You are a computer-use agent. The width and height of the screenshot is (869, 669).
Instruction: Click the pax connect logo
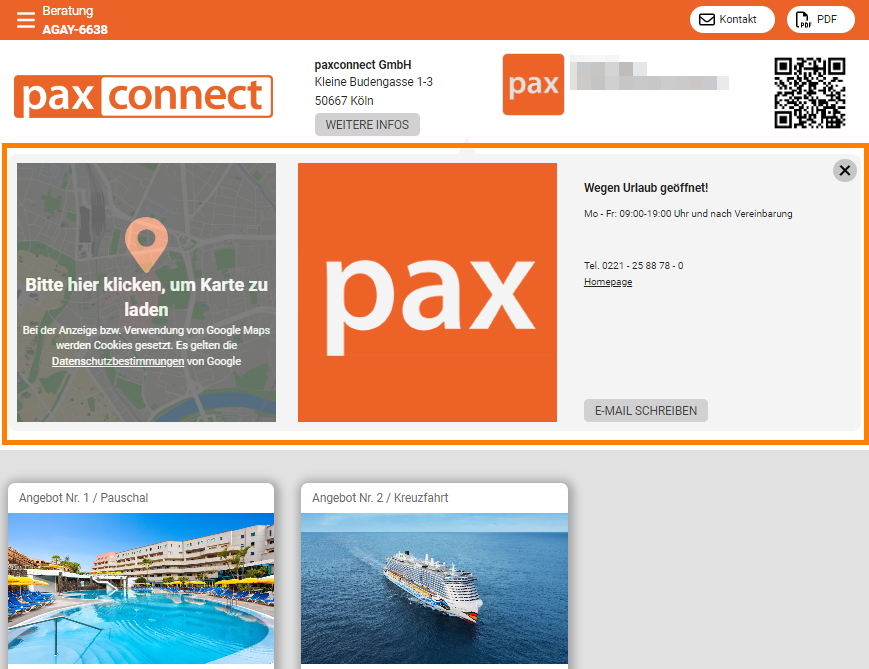tap(144, 96)
